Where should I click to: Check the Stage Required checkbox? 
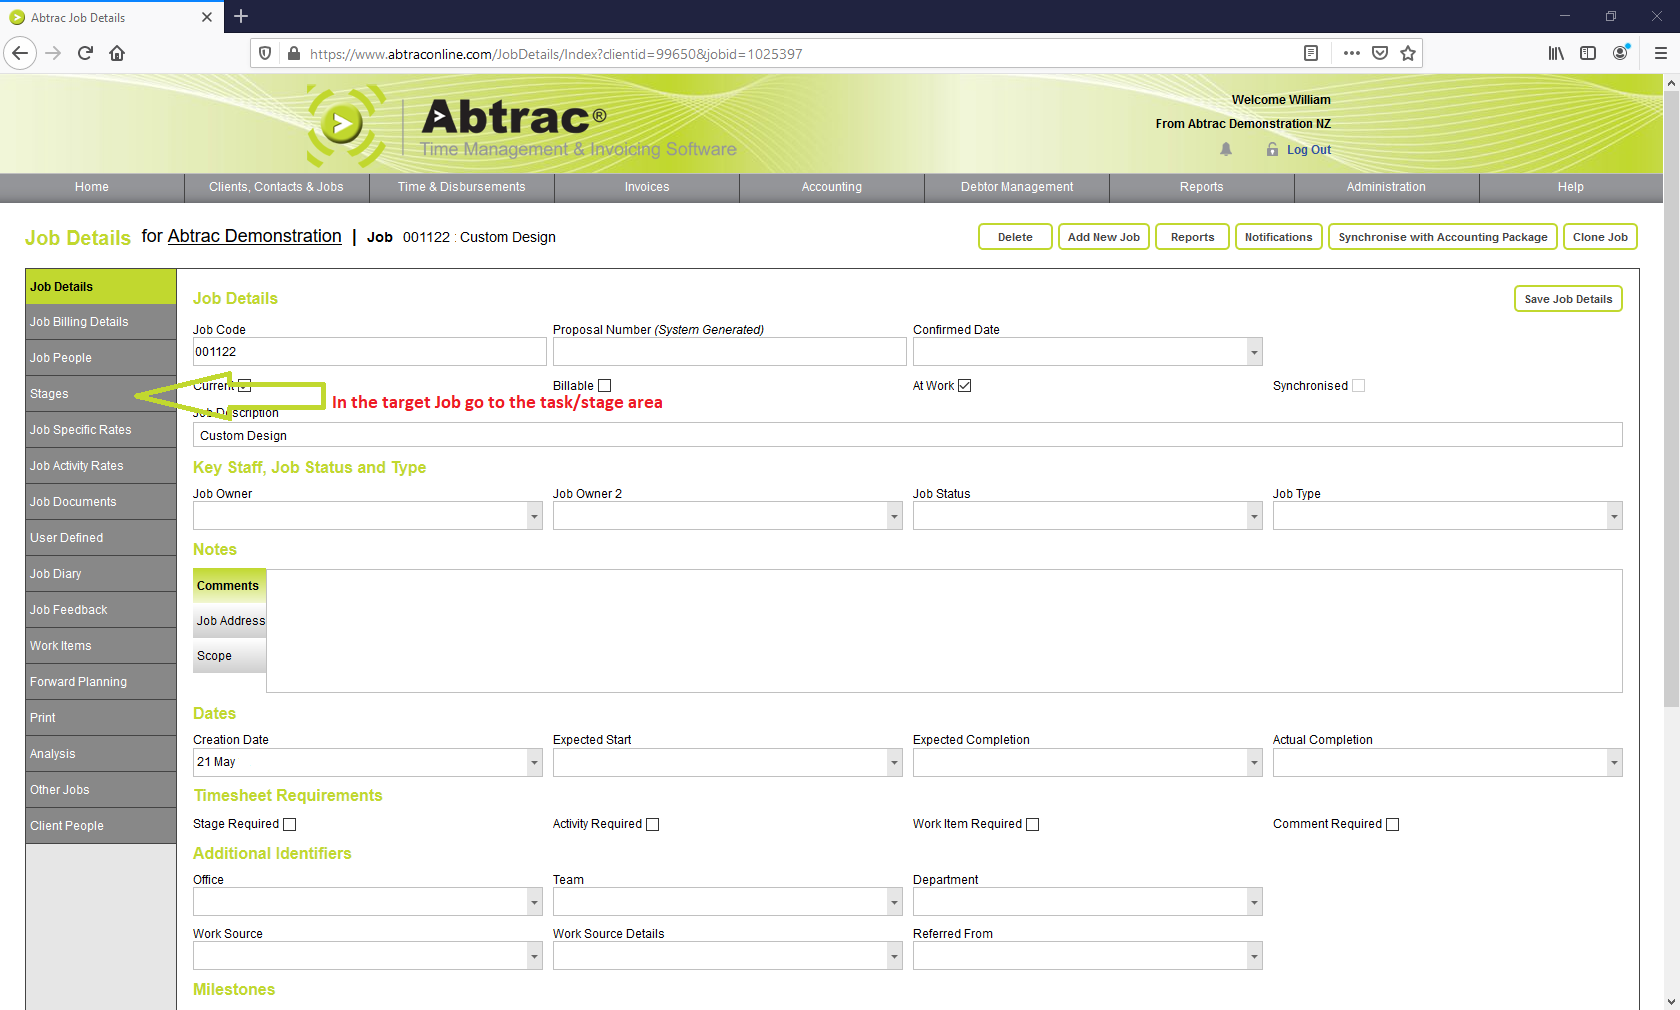289,824
